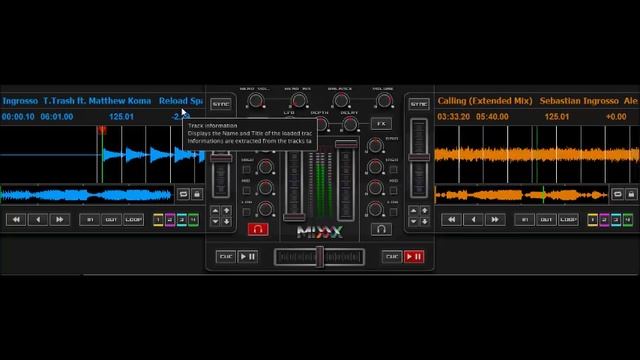Disable red headphone cue for left channel

(258, 229)
